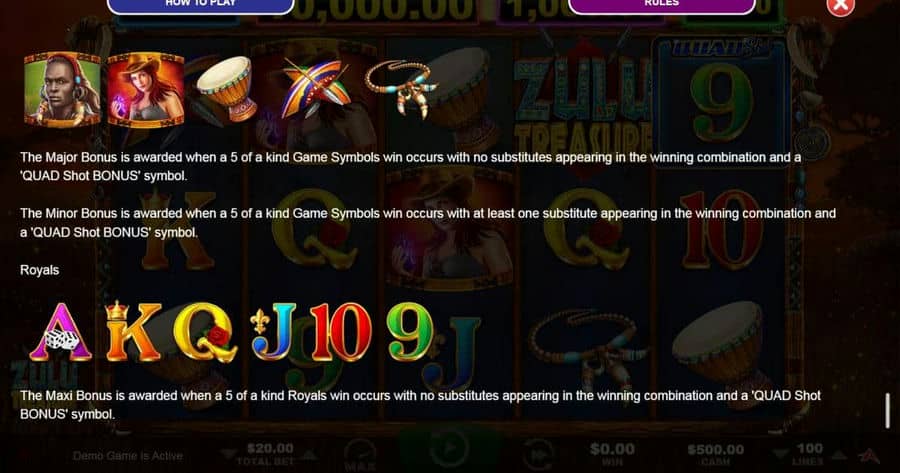Screen dimensions: 900x473
Task: Close the help overlay with red X
Action: 840,6
